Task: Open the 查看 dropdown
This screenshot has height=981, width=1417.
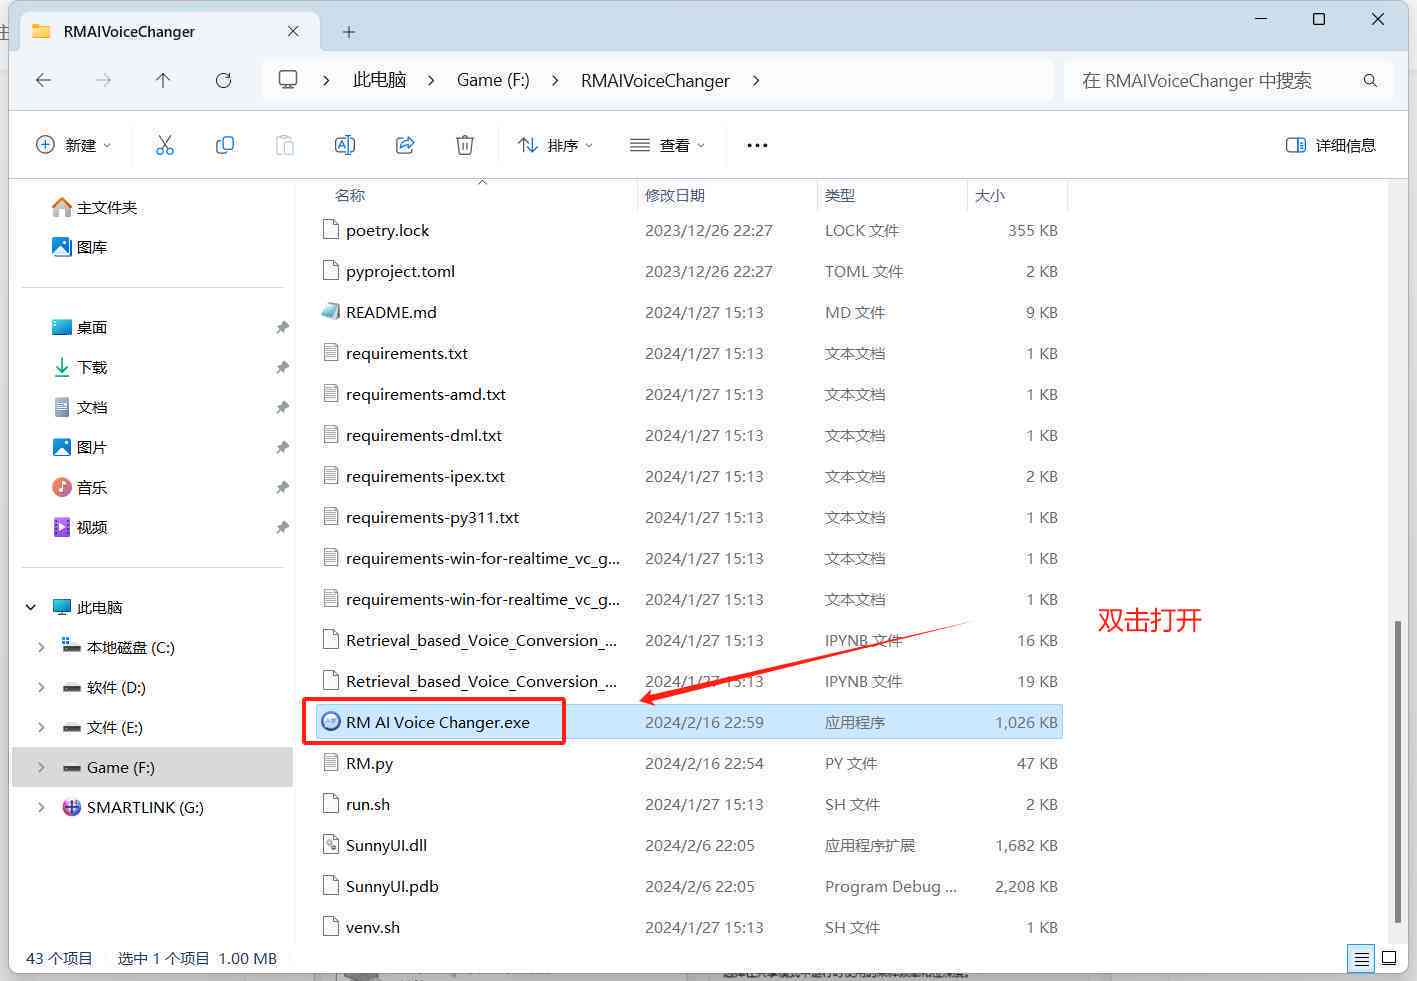Action: (667, 145)
